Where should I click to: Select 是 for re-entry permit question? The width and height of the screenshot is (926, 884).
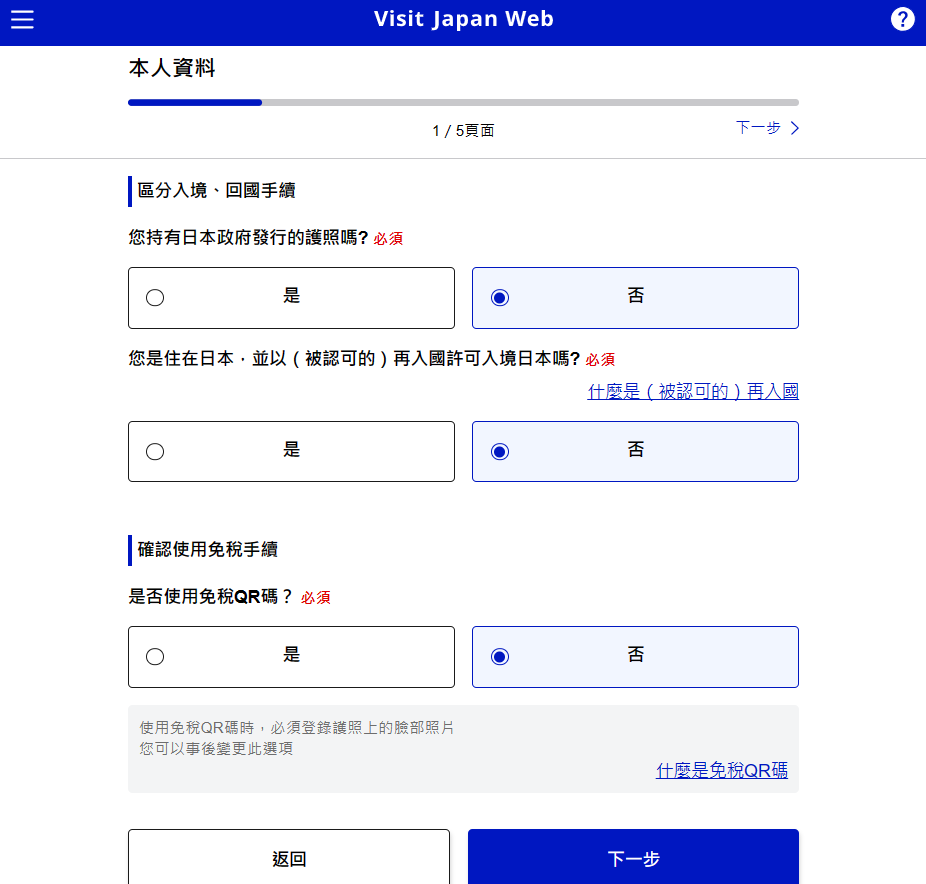point(291,451)
